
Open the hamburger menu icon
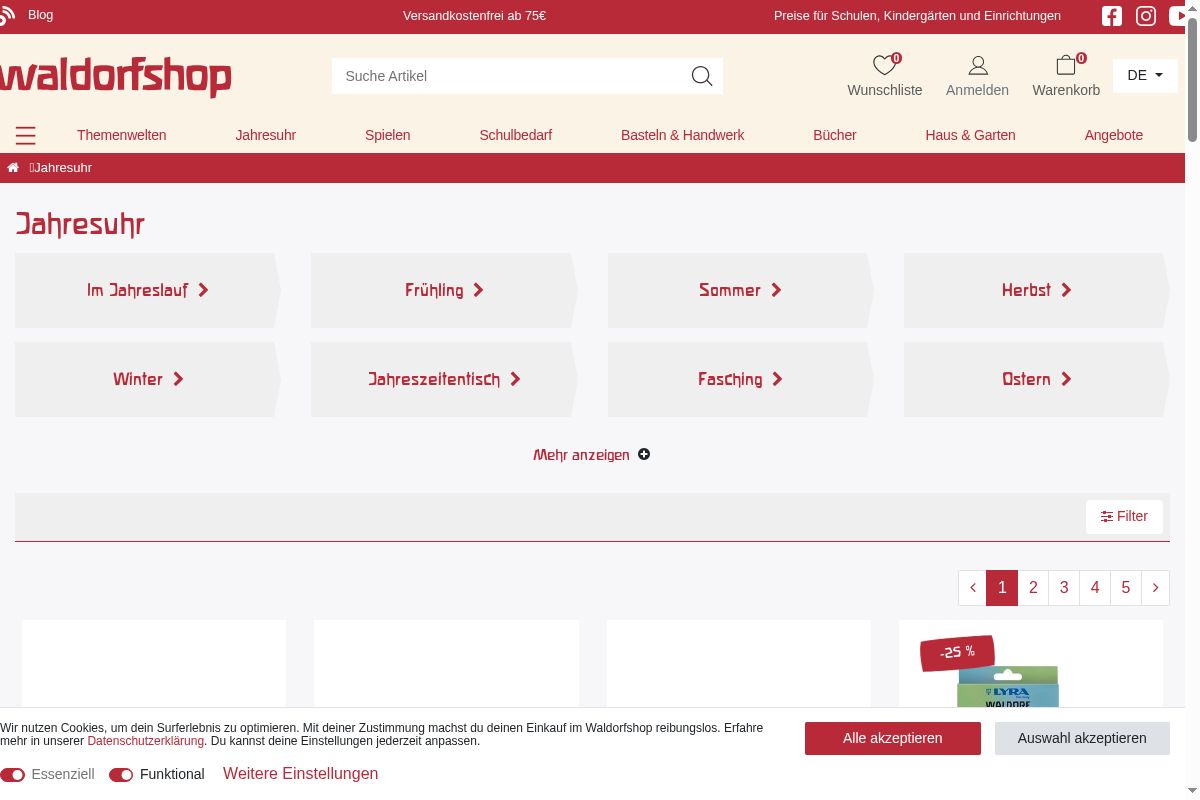tap(26, 136)
